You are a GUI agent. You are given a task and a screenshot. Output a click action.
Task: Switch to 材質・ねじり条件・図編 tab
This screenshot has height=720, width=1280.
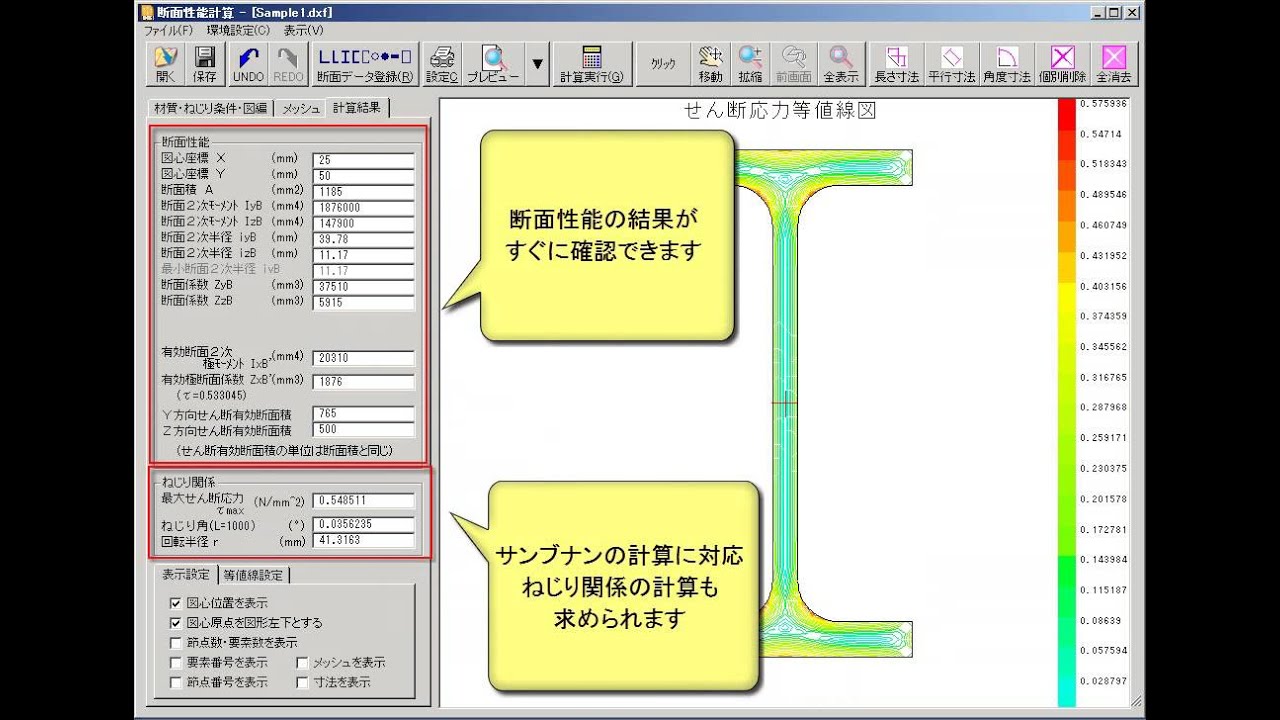pos(210,108)
